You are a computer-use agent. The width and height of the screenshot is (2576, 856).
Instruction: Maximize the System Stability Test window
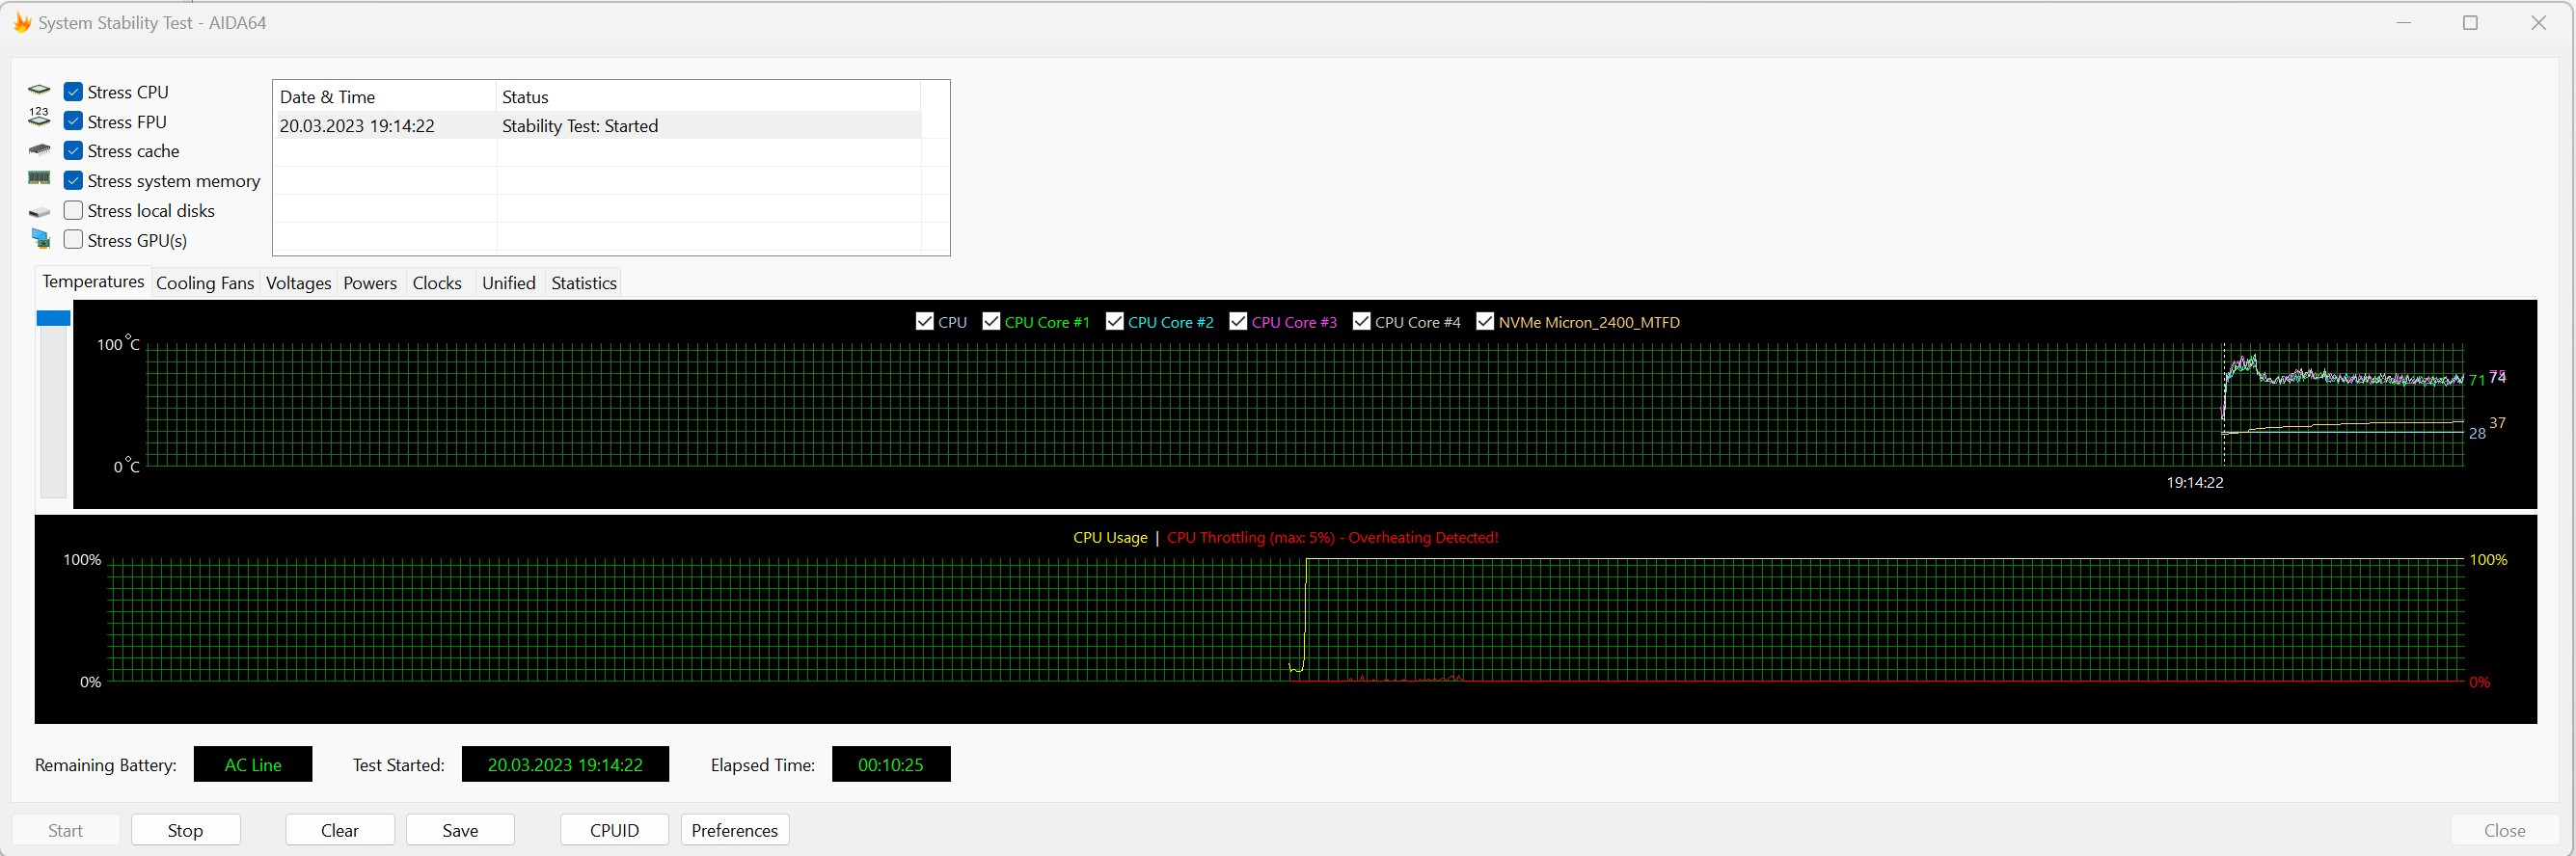[2469, 22]
